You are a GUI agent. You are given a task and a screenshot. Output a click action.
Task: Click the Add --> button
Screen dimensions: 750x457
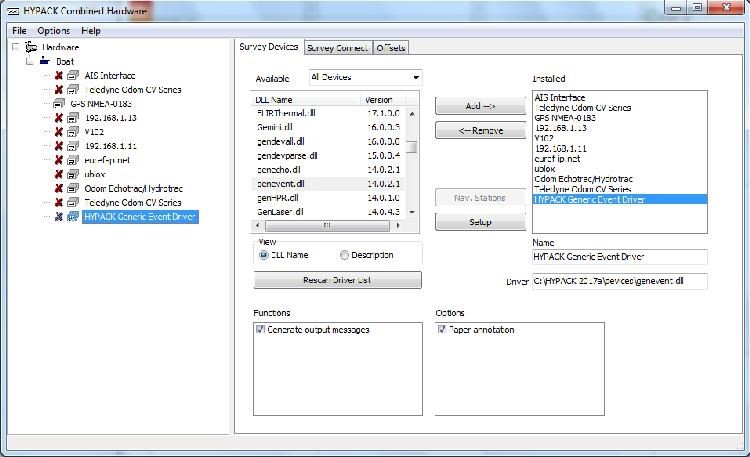coord(480,106)
